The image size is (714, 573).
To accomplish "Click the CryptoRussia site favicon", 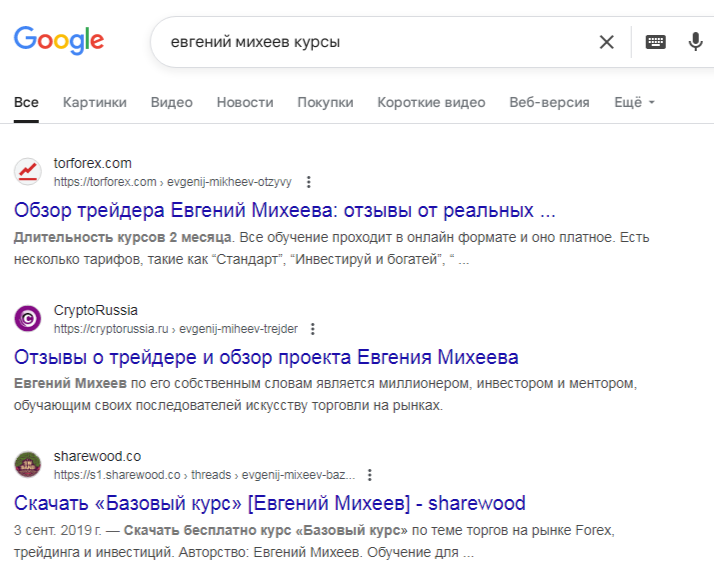I will coord(27,319).
